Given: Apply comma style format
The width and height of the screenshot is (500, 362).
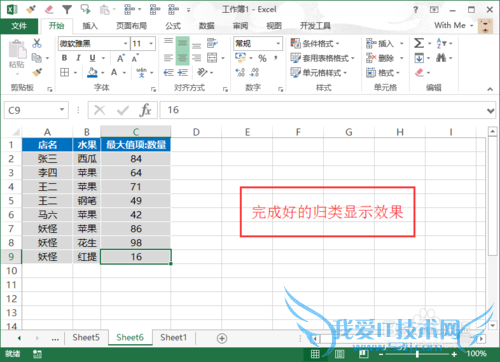Looking at the screenshot, I should 276,58.
